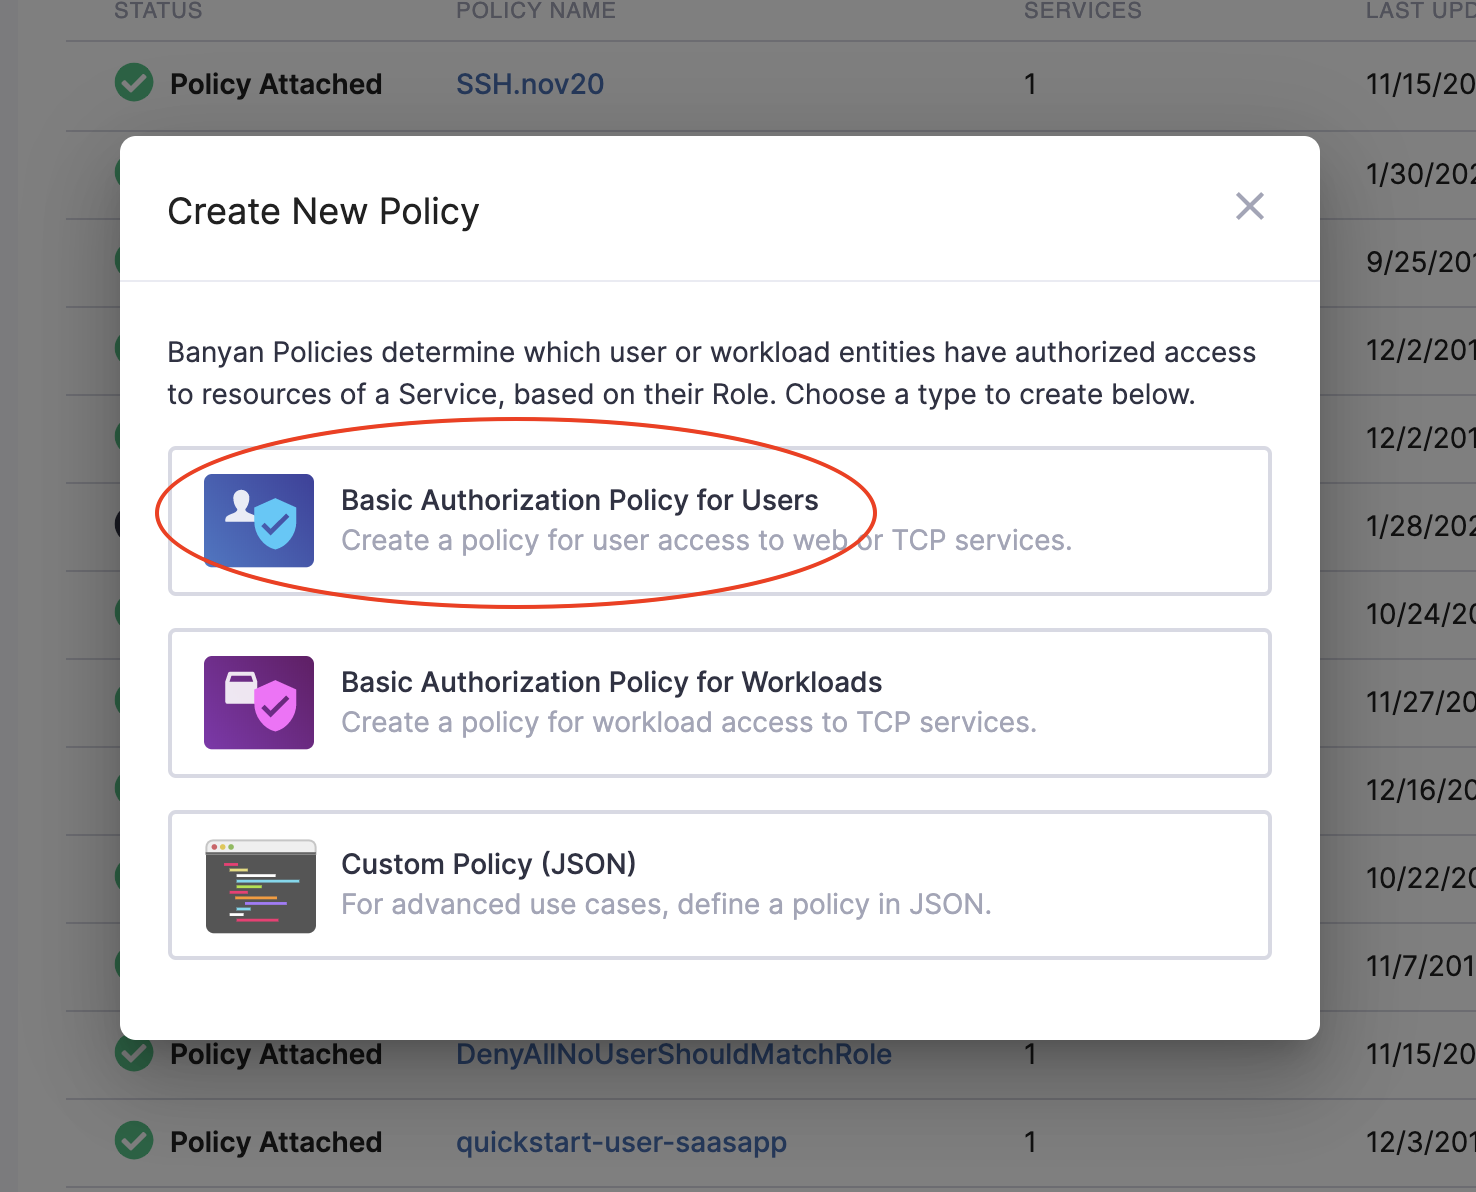Click the JSON code editor thumbnail icon
Screen dimensions: 1476x1192
[260, 886]
